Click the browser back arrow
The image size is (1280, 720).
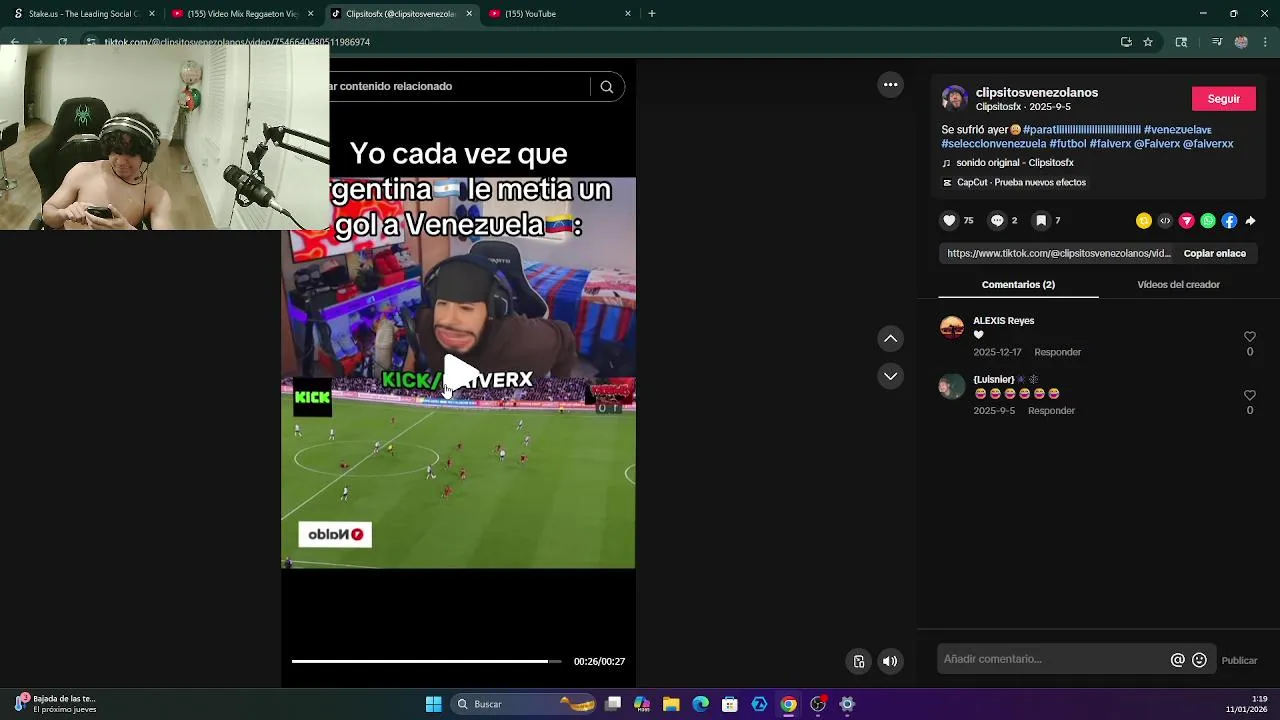coord(14,42)
